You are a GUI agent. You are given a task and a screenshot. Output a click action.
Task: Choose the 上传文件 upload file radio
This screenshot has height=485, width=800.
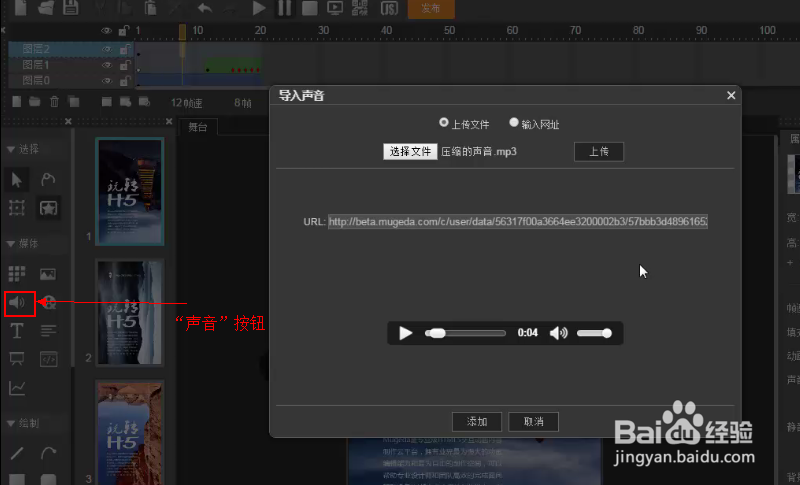click(444, 122)
